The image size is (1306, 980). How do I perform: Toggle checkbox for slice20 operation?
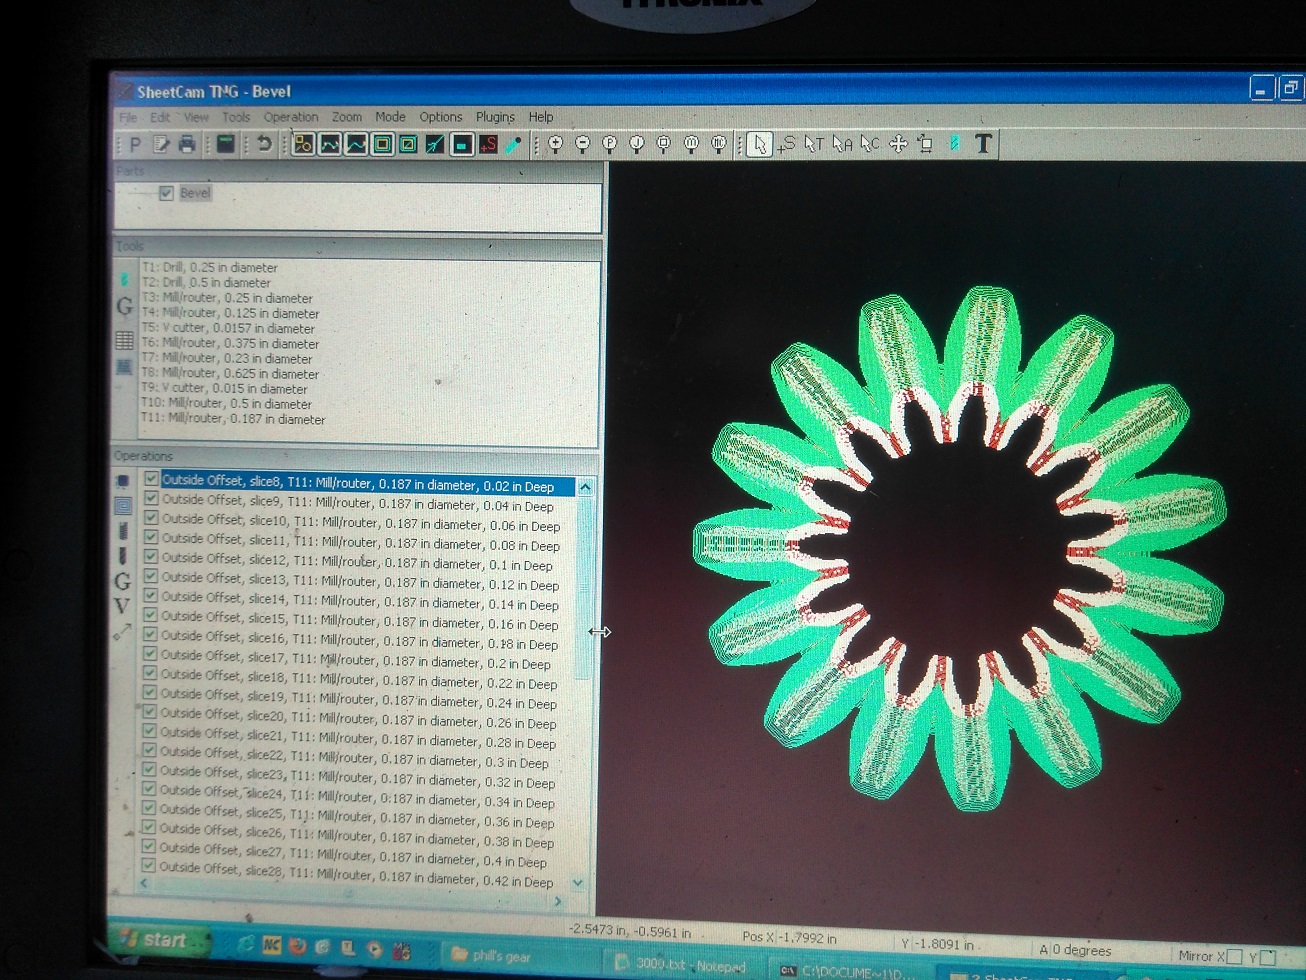[150, 713]
